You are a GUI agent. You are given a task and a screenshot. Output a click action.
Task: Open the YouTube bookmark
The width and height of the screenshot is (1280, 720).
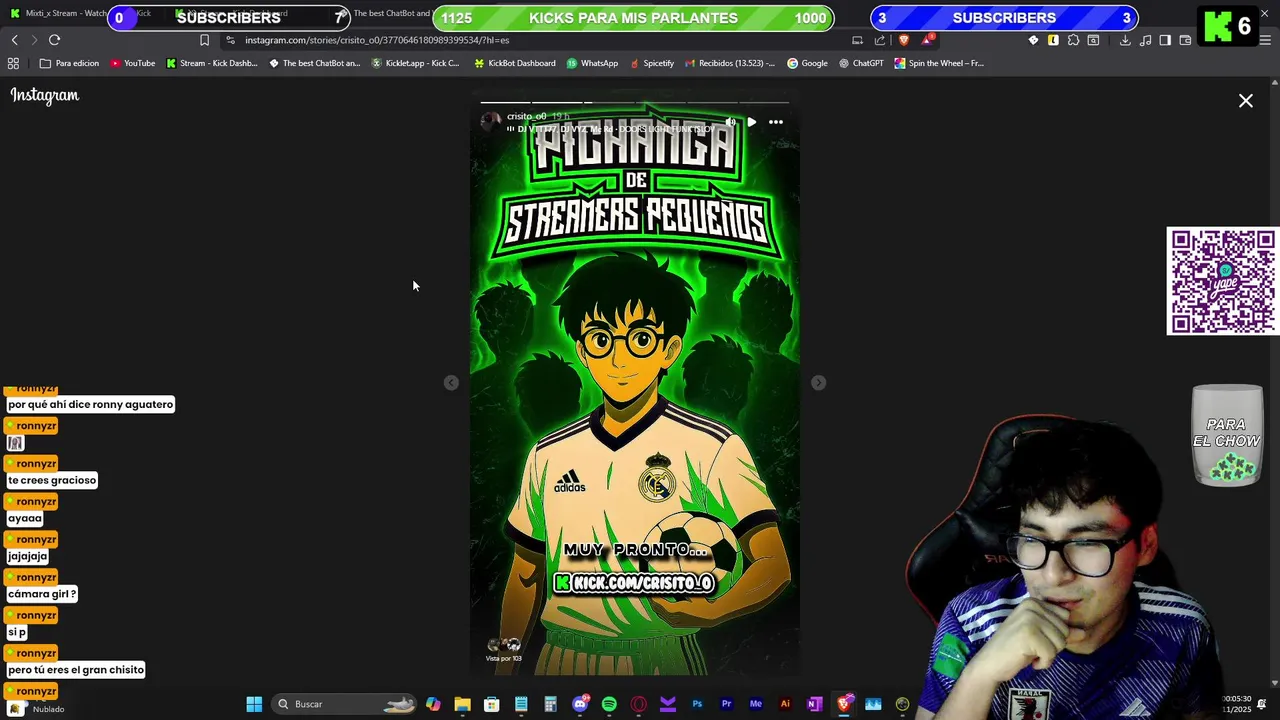[x=133, y=63]
